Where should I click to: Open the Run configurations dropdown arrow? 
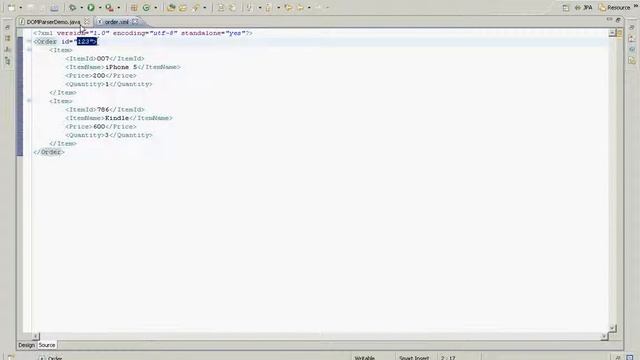pyautogui.click(x=100, y=8)
